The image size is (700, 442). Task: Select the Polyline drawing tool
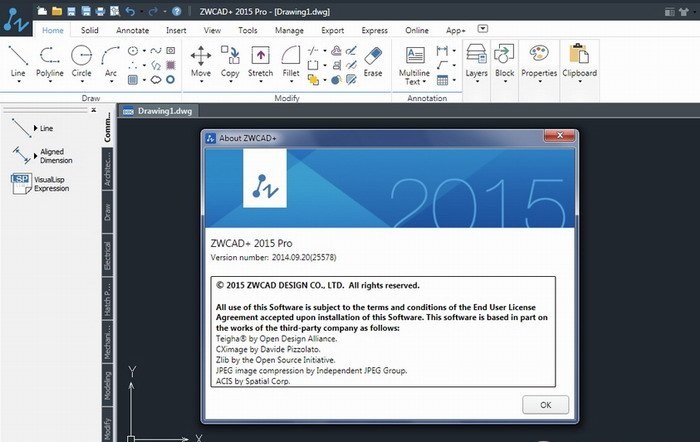[x=50, y=59]
